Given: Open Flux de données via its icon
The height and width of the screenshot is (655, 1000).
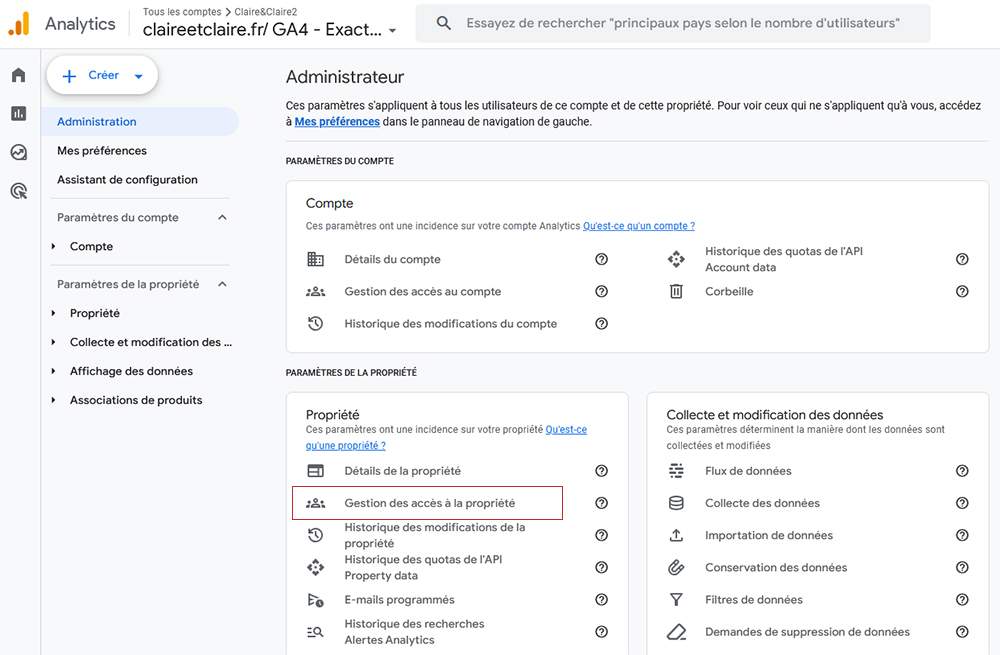Looking at the screenshot, I should coord(676,470).
